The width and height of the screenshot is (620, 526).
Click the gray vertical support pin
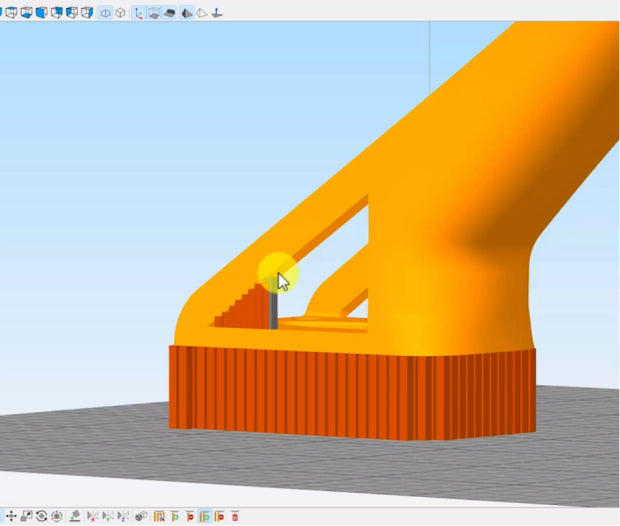coord(274,310)
